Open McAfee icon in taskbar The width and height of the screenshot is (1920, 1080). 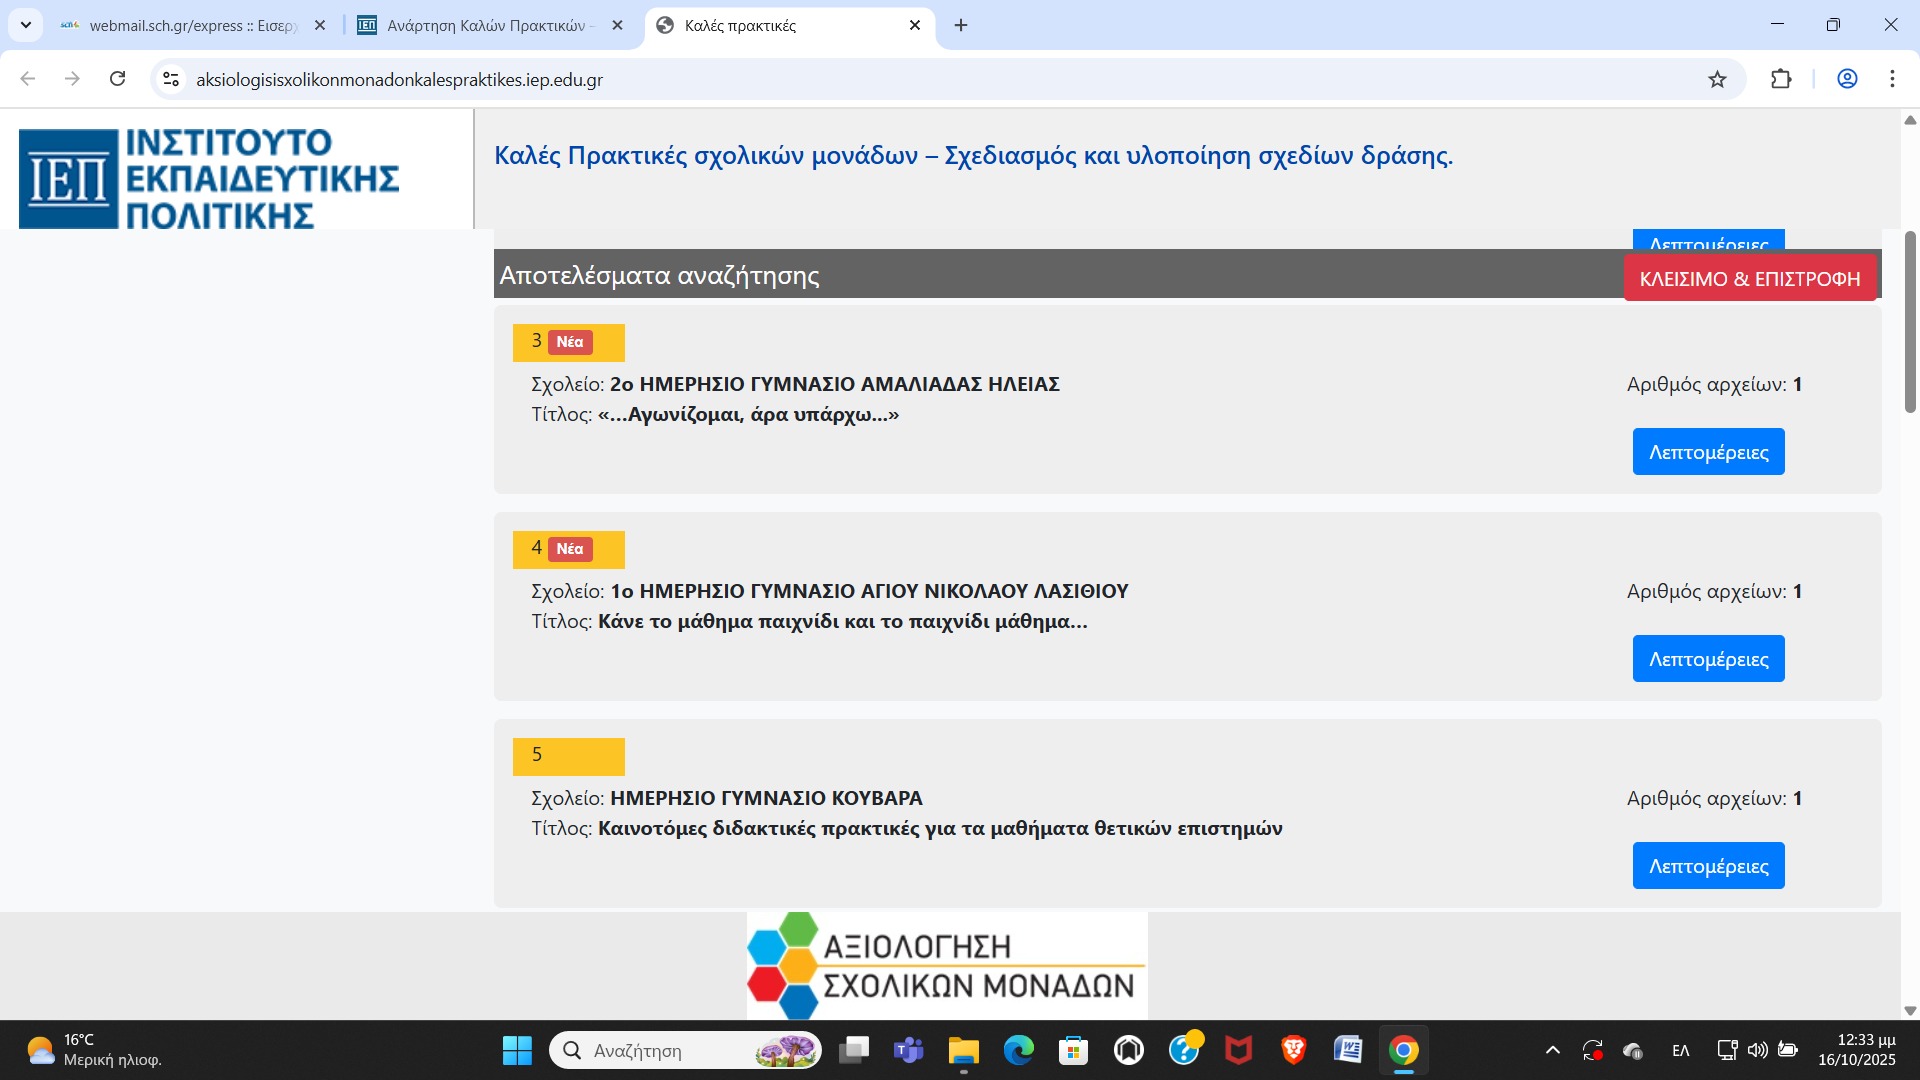(x=1239, y=1051)
